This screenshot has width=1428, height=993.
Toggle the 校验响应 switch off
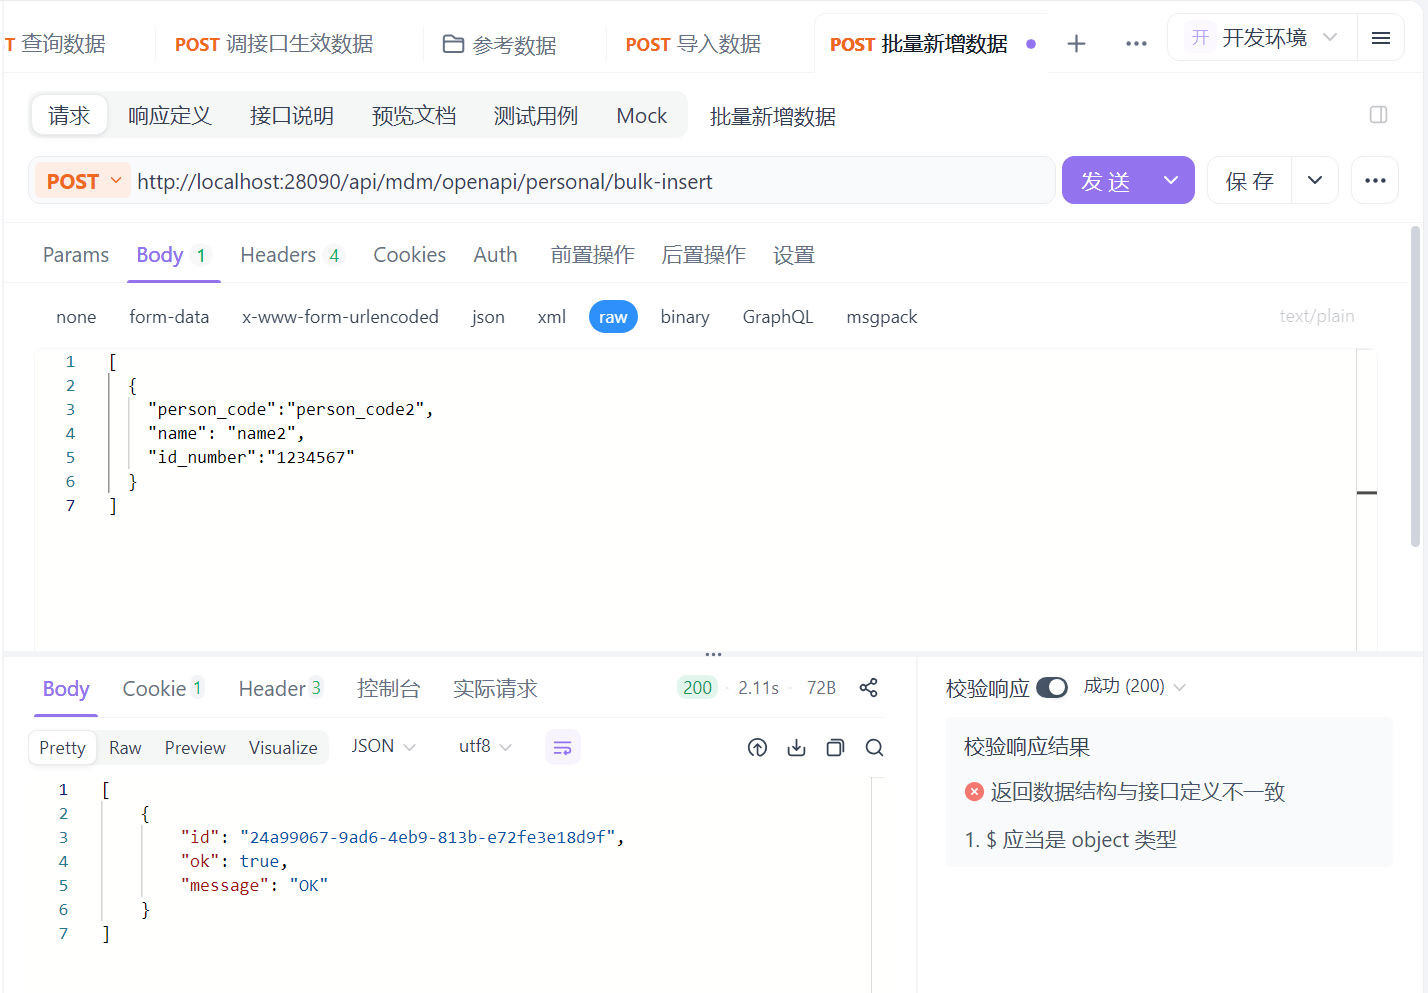(x=1051, y=688)
